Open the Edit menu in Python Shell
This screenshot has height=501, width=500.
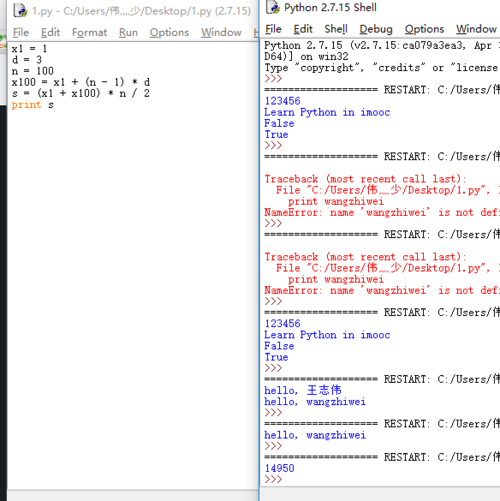(303, 29)
